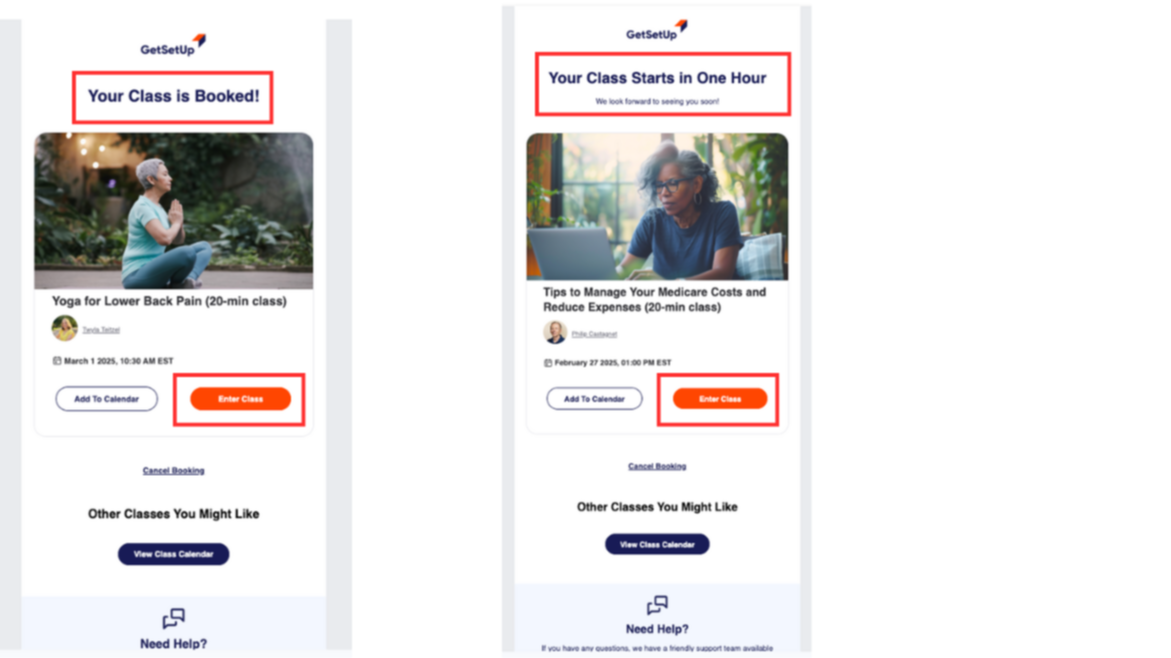
Task: Open the Medicare instructor's avatar photo
Action: coord(555,332)
